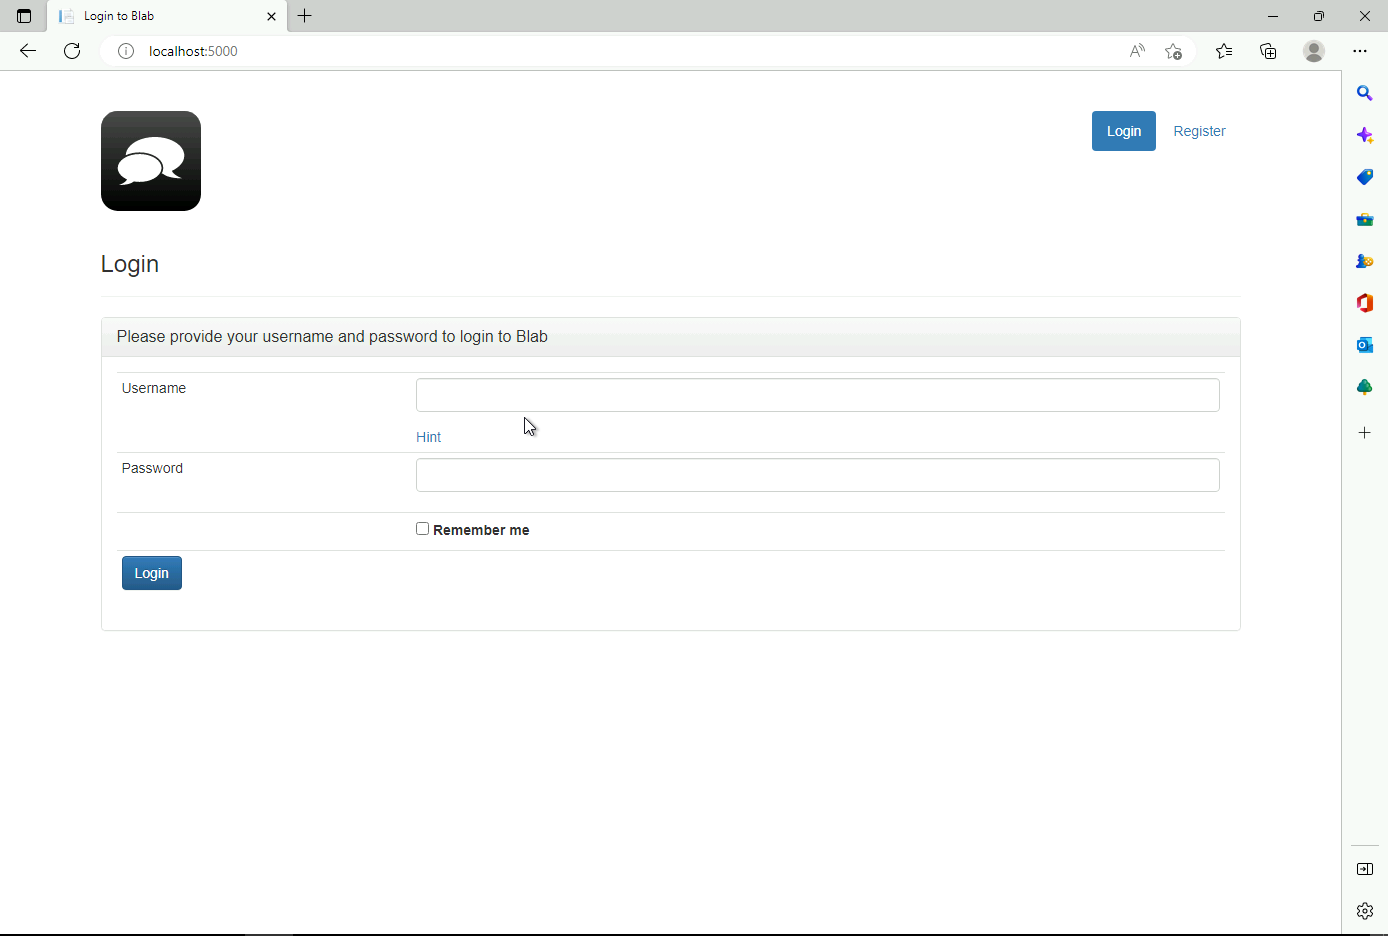The height and width of the screenshot is (936, 1388).
Task: Click the Hint link below Username
Action: [428, 437]
